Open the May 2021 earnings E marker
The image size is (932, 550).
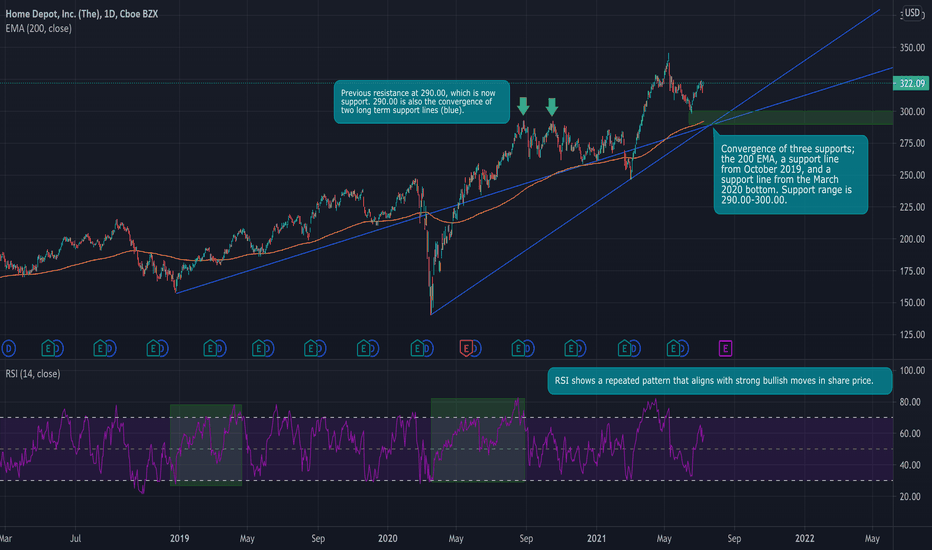click(673, 348)
